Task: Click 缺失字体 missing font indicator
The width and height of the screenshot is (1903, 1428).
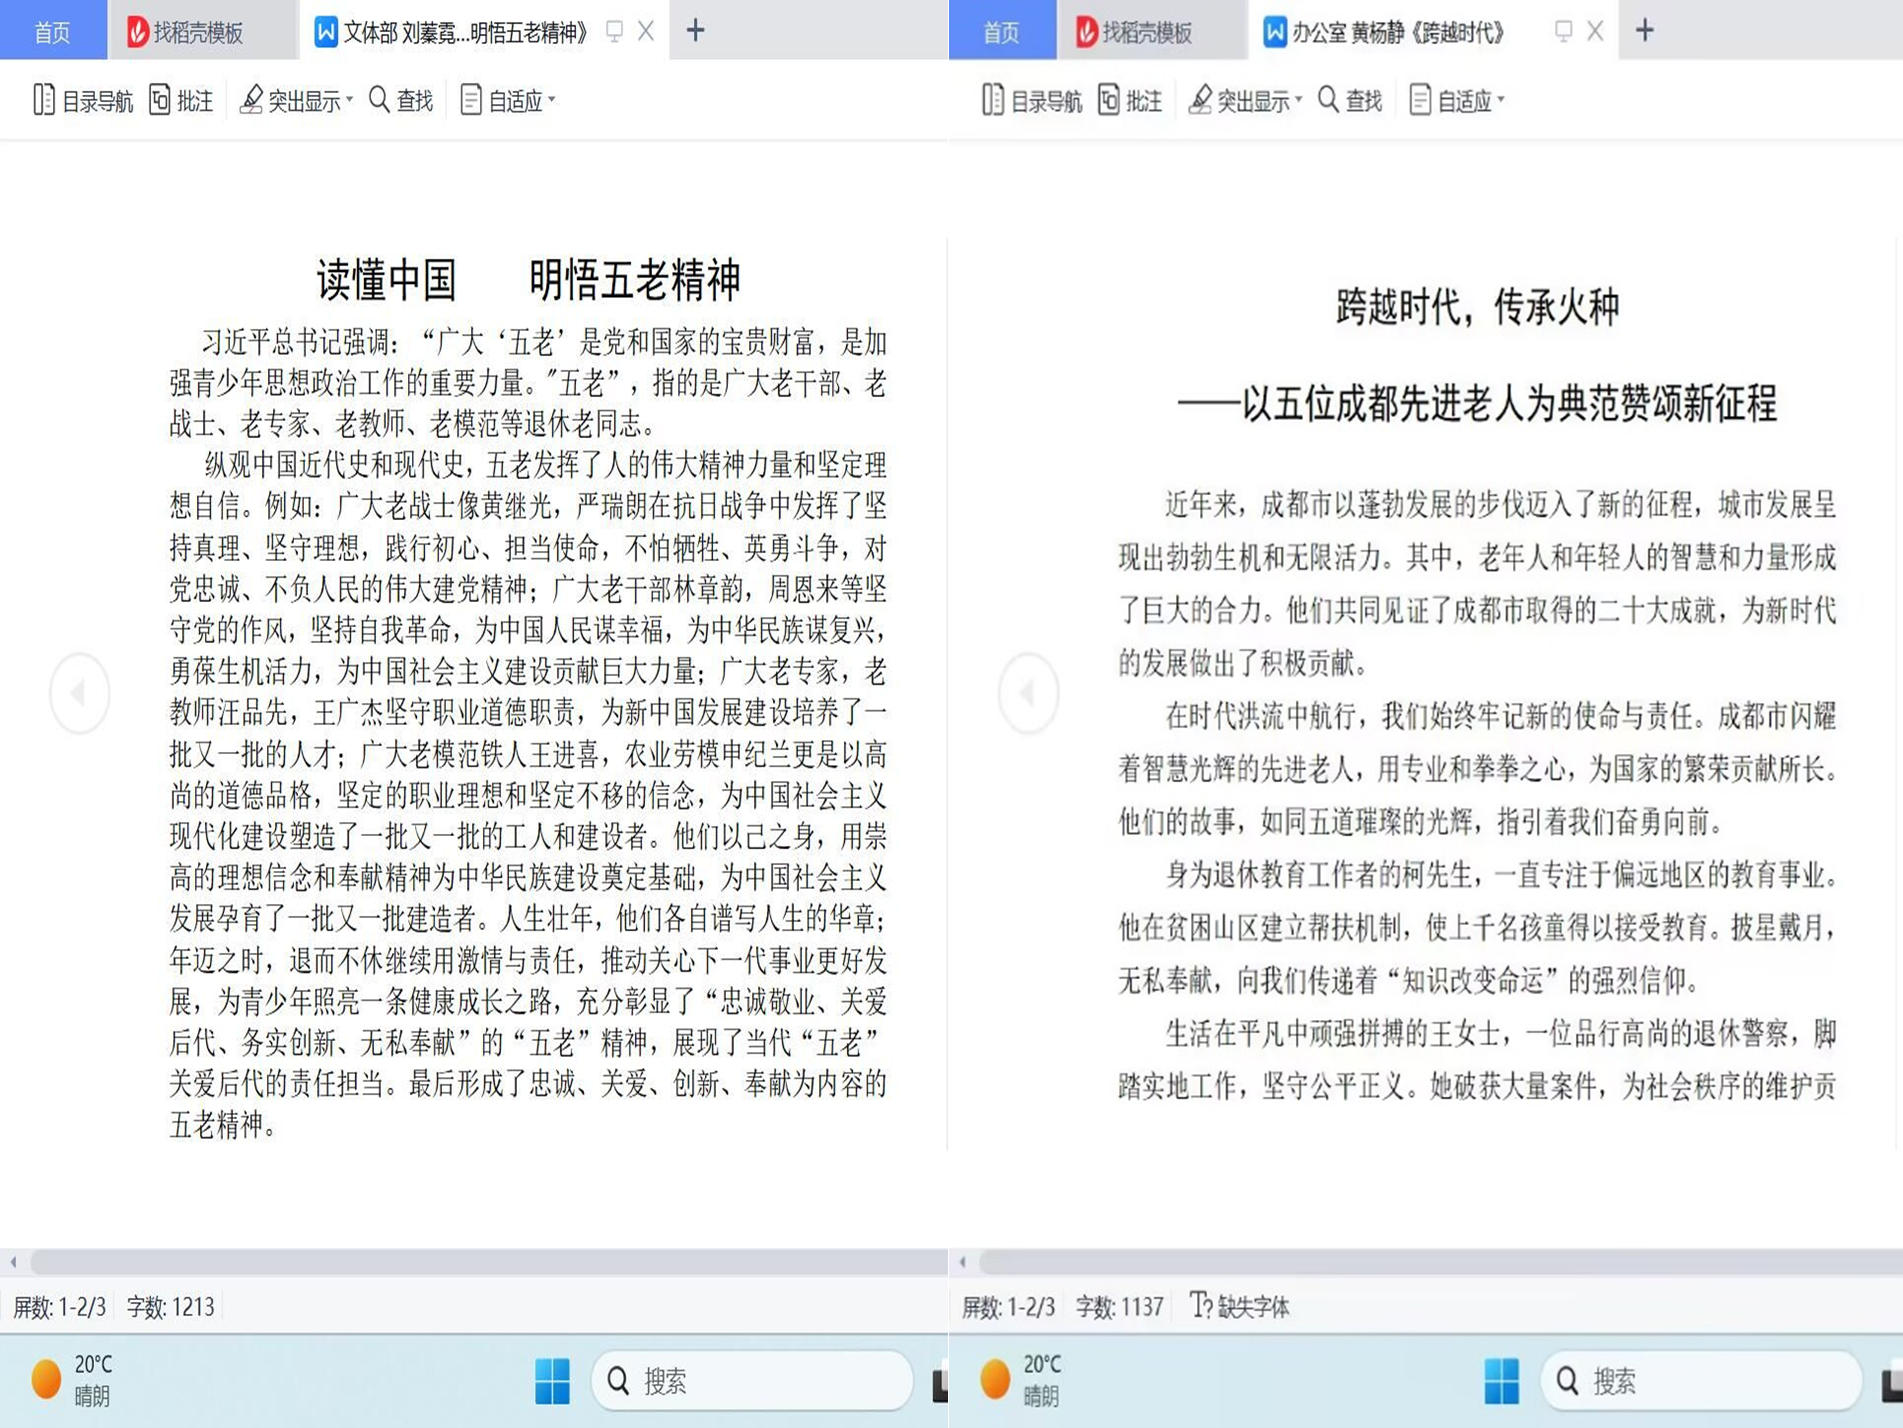Action: 1240,1306
